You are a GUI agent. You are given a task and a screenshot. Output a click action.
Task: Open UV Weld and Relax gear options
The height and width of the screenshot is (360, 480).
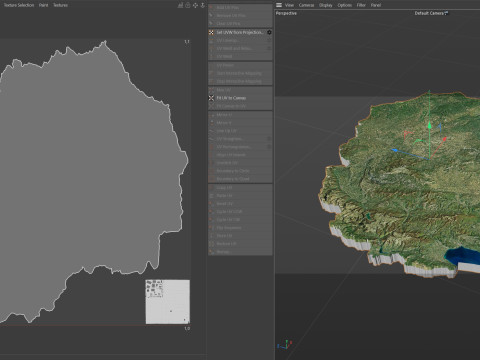(269, 48)
